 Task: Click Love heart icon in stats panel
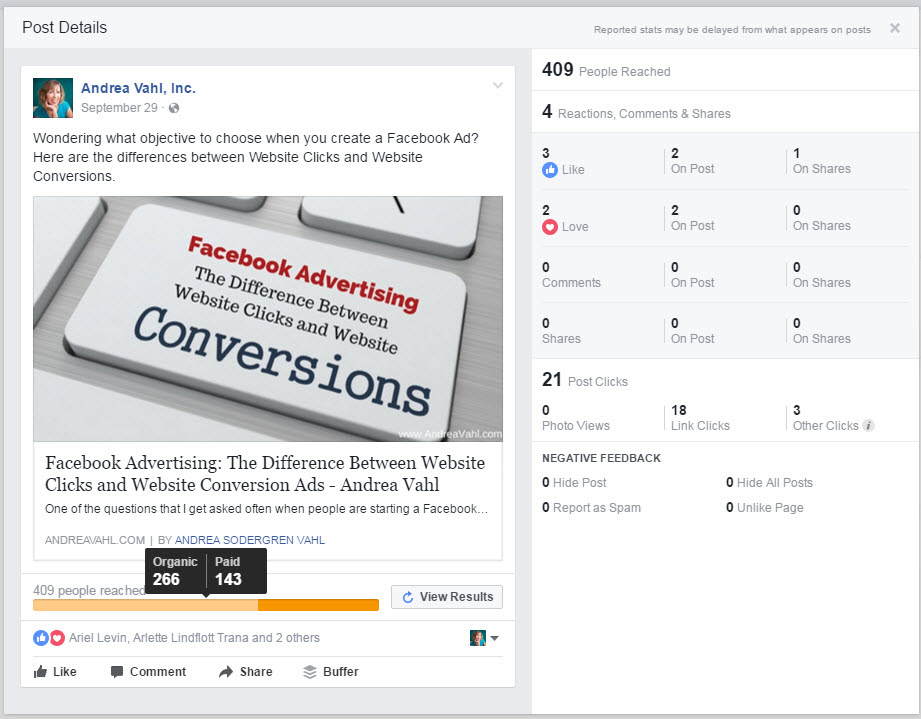click(x=550, y=227)
